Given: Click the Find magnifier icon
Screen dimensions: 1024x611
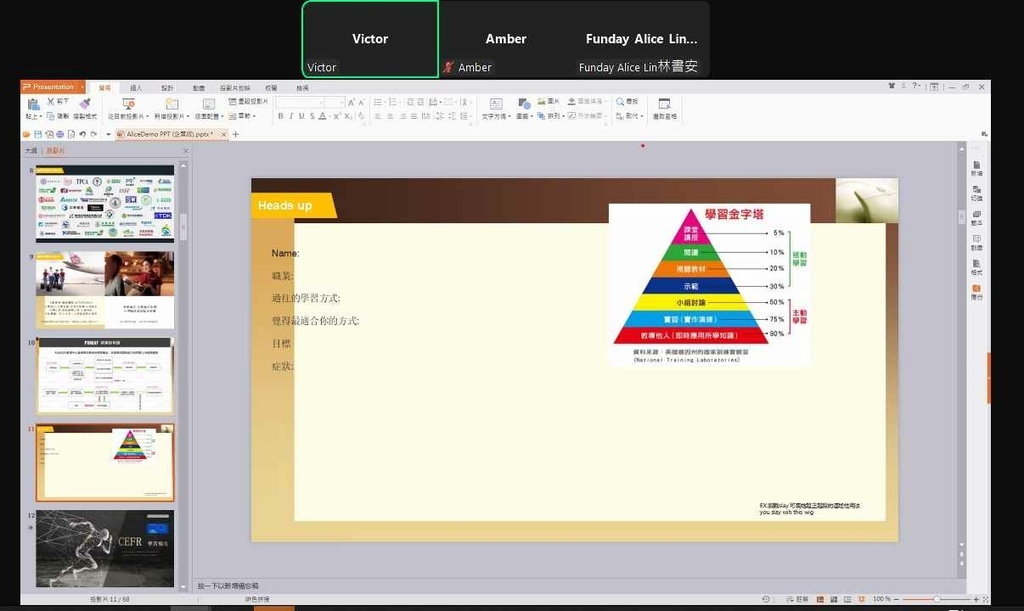Looking at the screenshot, I should click(620, 102).
